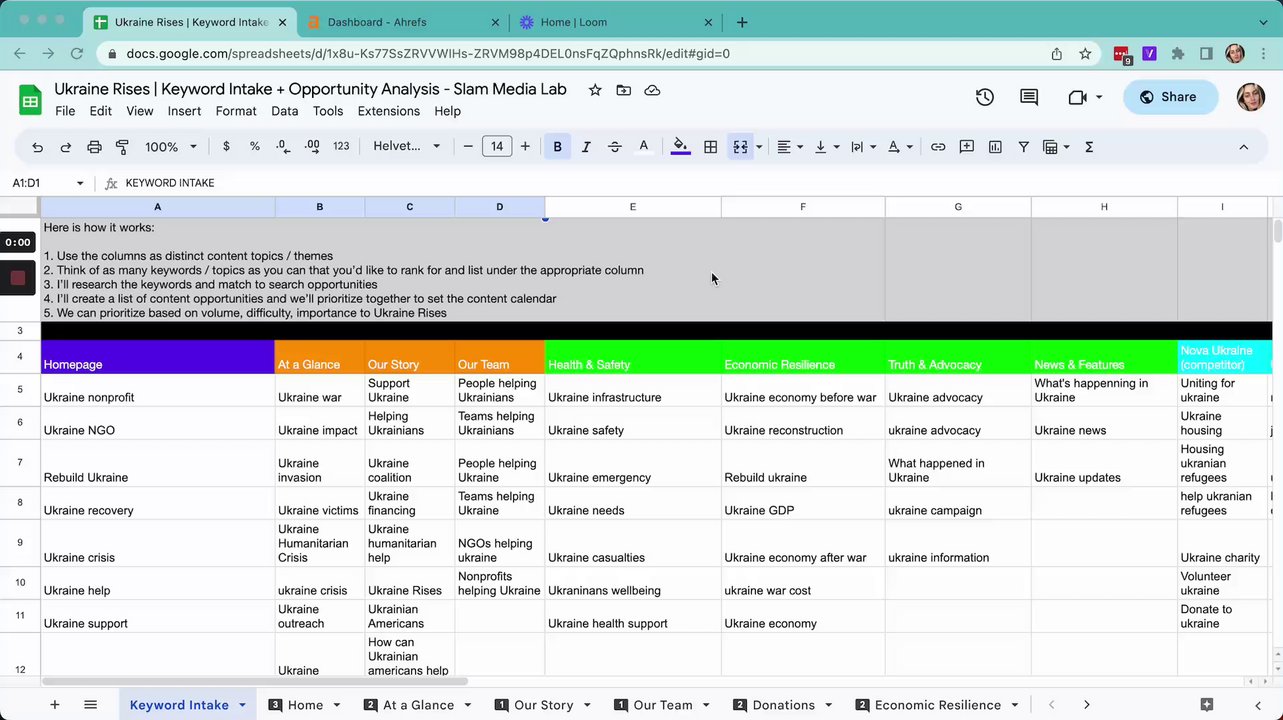Open the 123 more number formats menu
The height and width of the screenshot is (720, 1283).
(341, 146)
